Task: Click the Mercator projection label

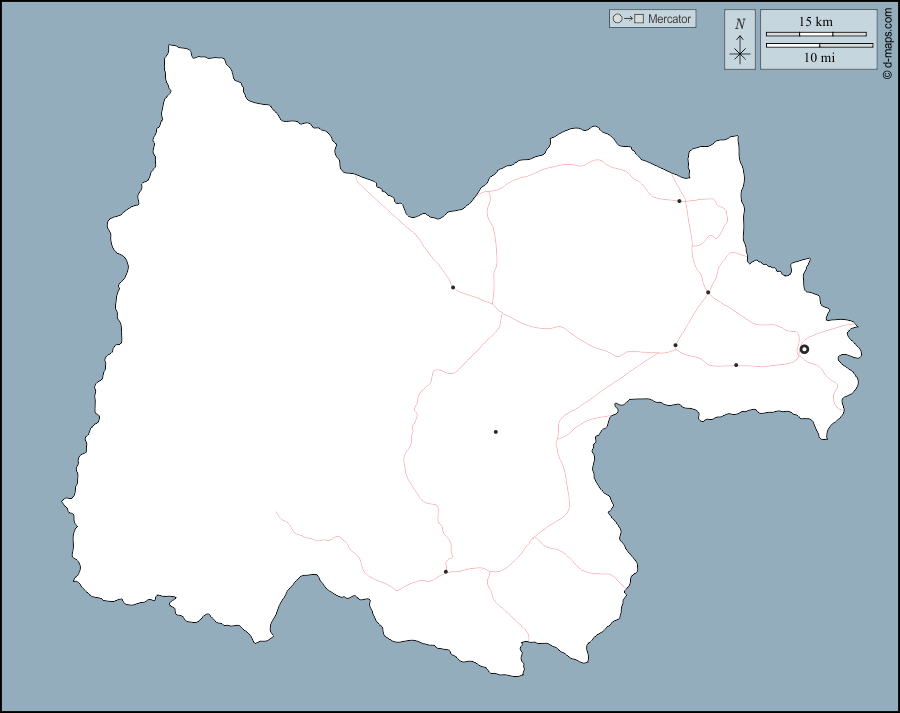Action: coord(668,19)
